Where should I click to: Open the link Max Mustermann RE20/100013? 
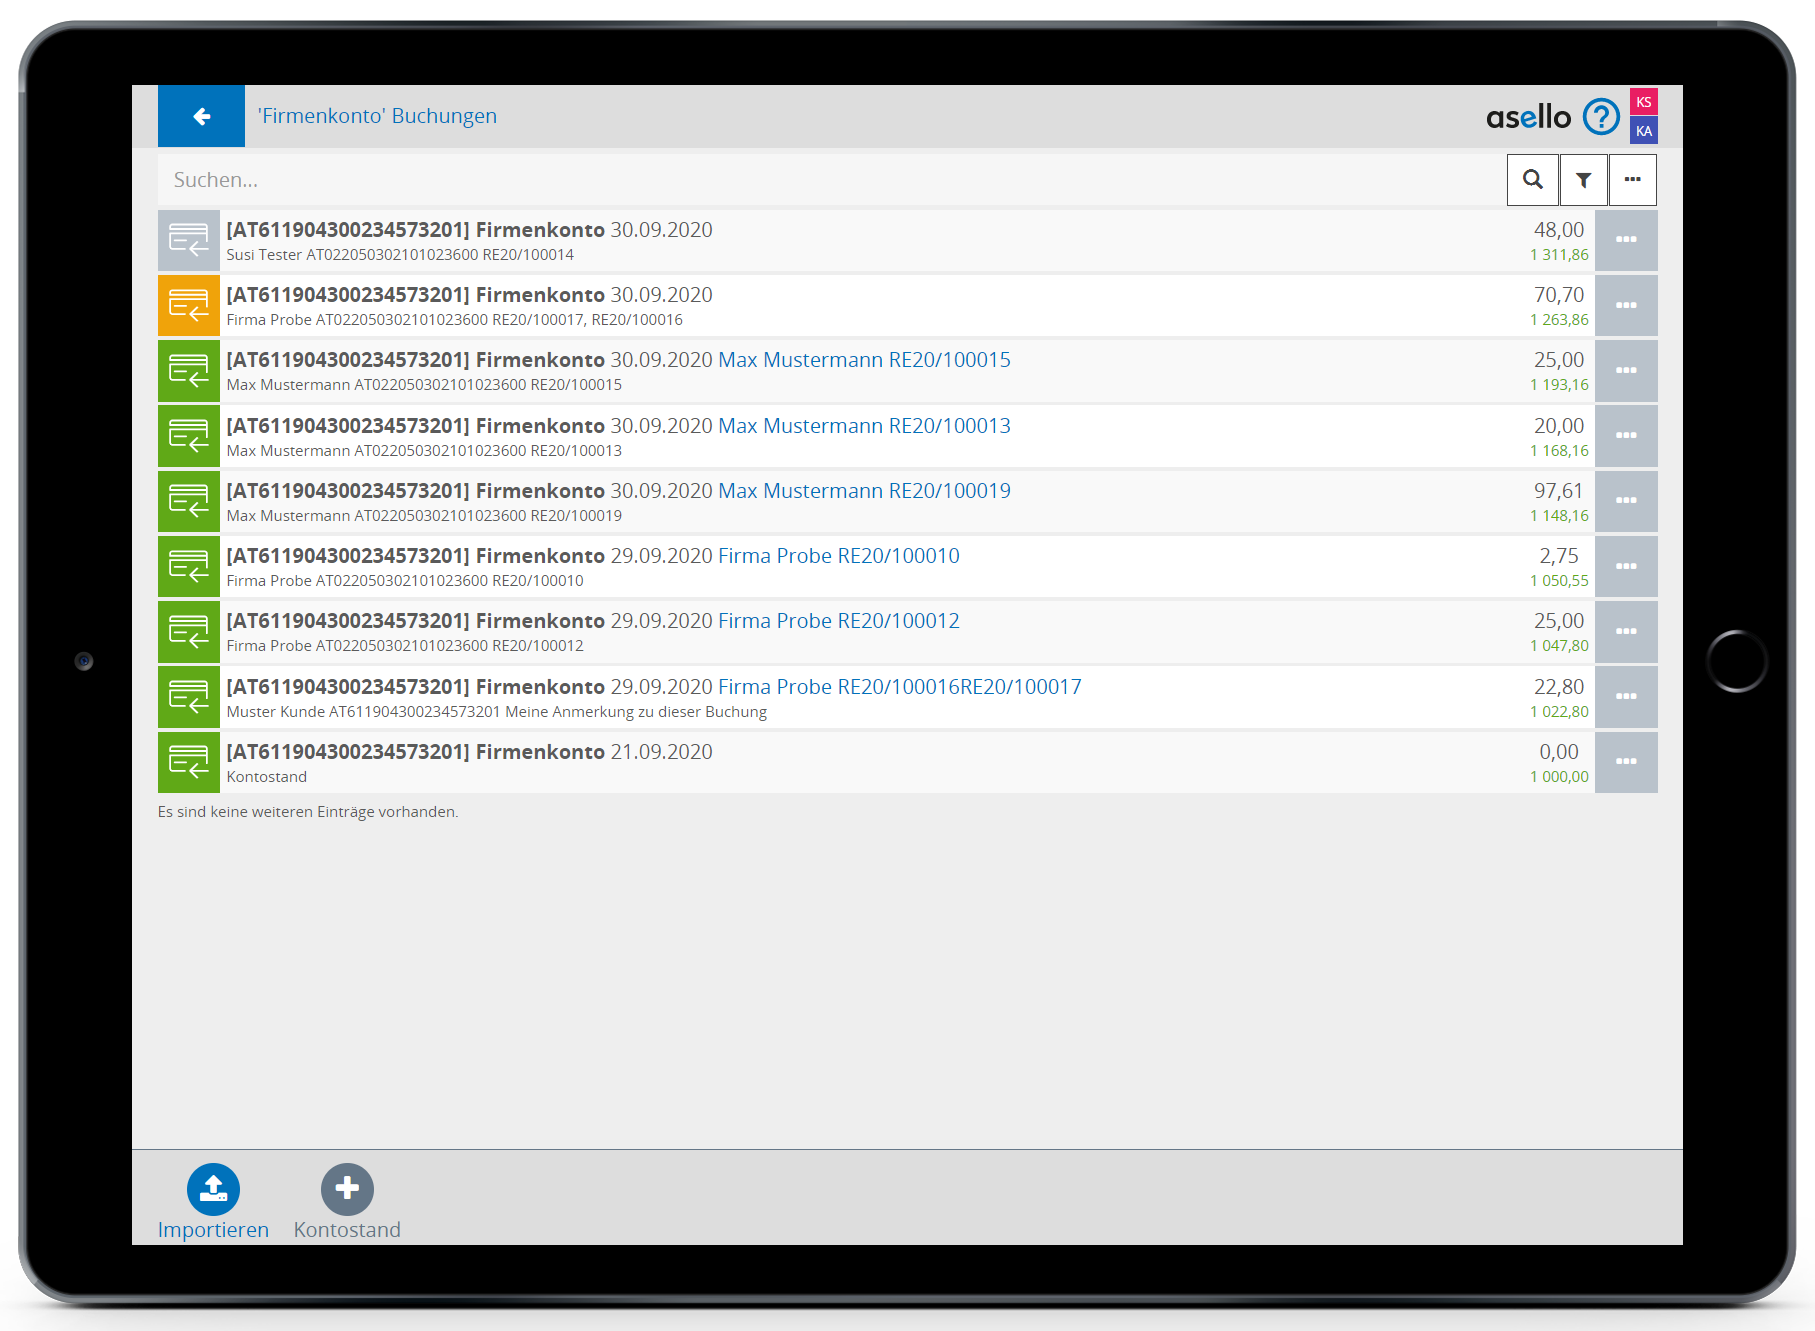(x=864, y=426)
